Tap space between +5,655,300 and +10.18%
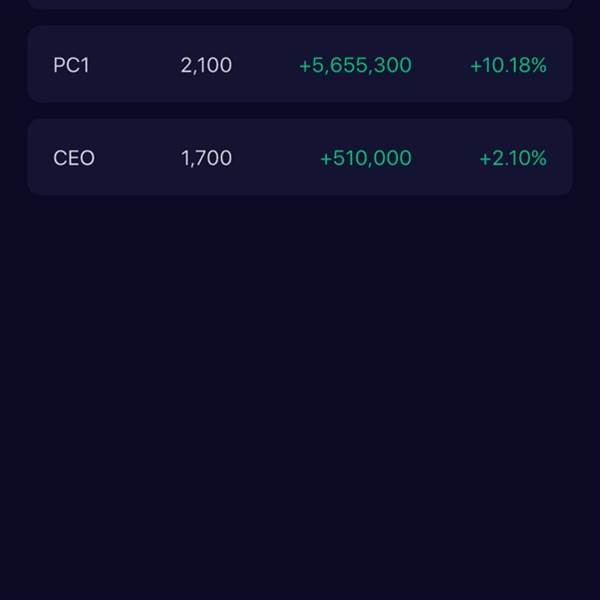Viewport: 600px width, 600px height. click(440, 66)
